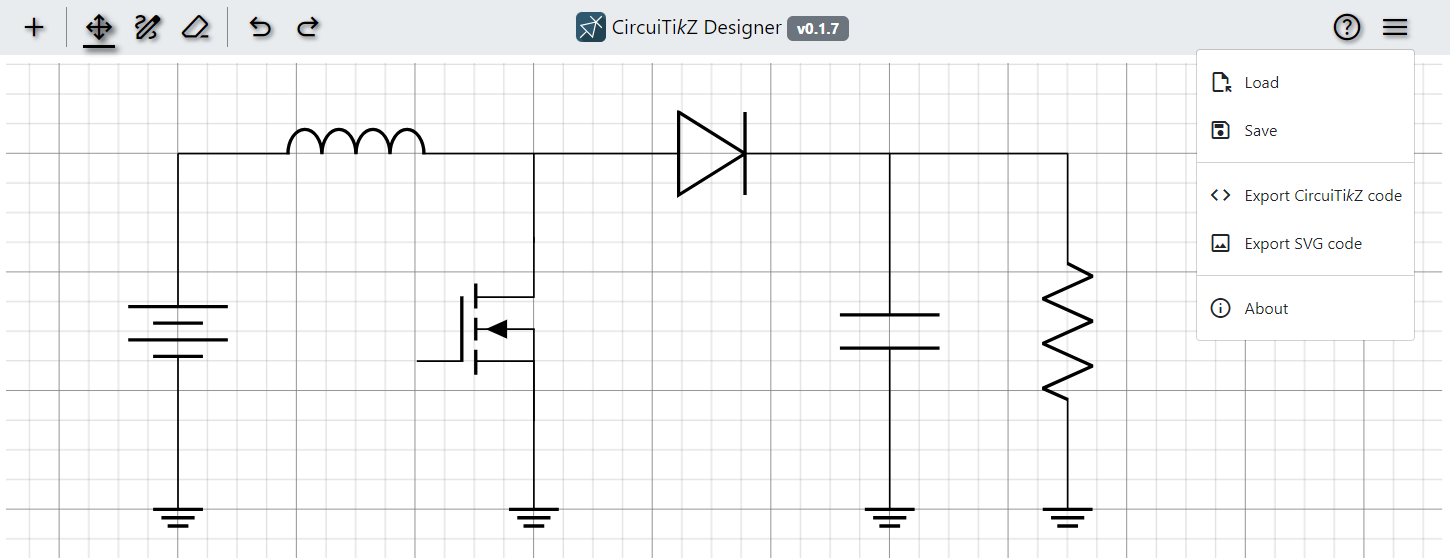The image size is (1450, 558).
Task: Select the eraser tool
Action: (195, 27)
